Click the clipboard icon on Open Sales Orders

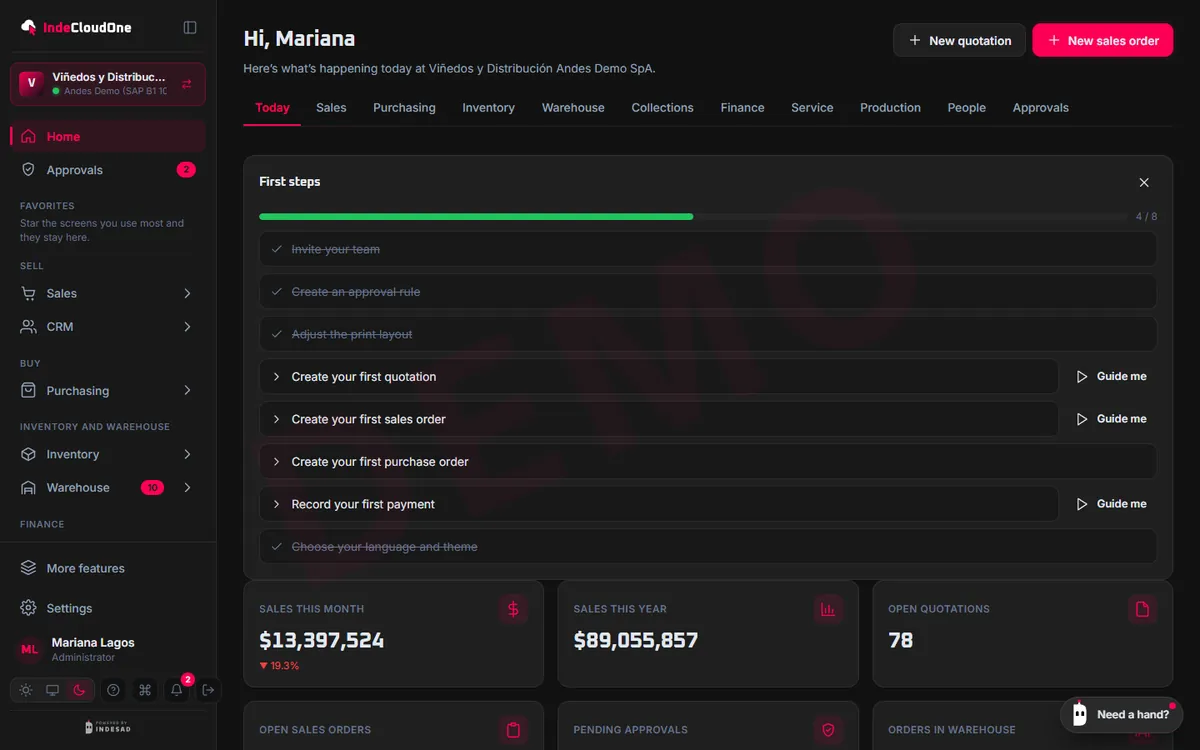[513, 730]
